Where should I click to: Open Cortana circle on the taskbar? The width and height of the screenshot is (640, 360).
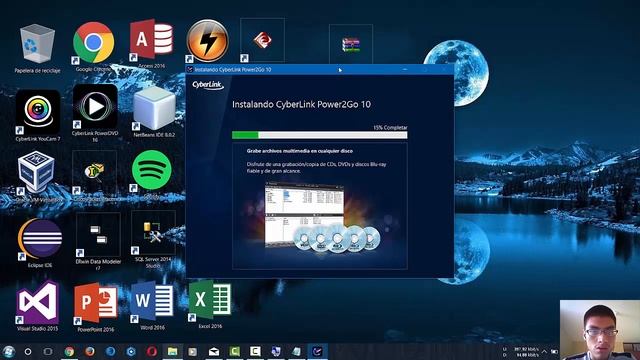[x=28, y=351]
